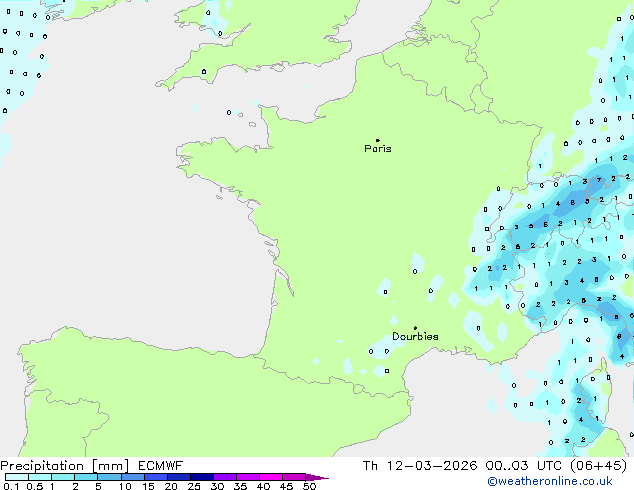Screen dimensions: 634x490
Task: Click the legend value '15'
Action: (x=148, y=486)
